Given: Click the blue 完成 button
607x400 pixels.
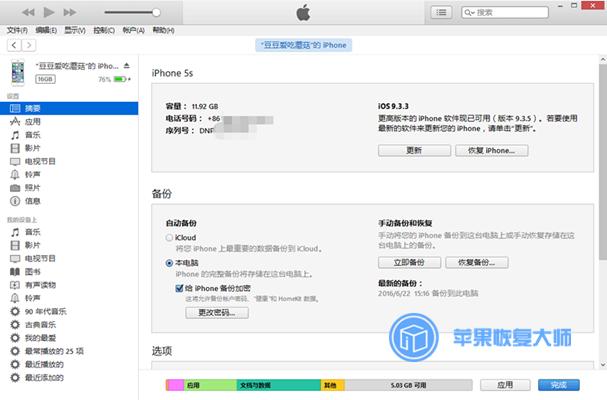Looking at the screenshot, I should [559, 385].
